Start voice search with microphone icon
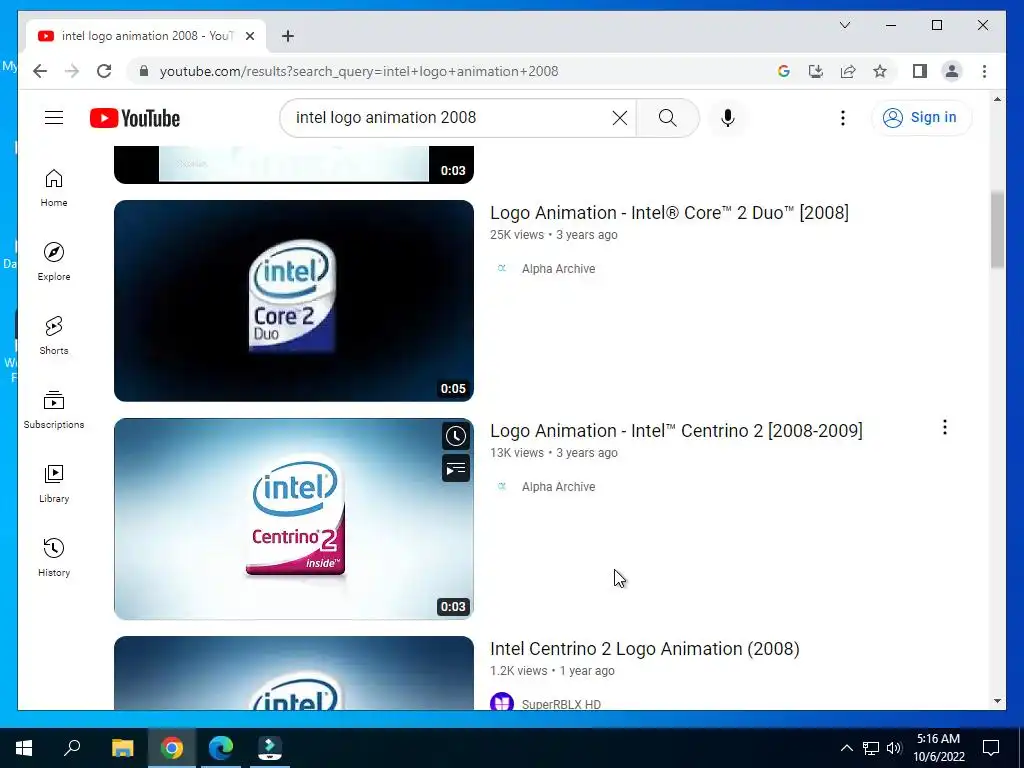 pyautogui.click(x=728, y=118)
